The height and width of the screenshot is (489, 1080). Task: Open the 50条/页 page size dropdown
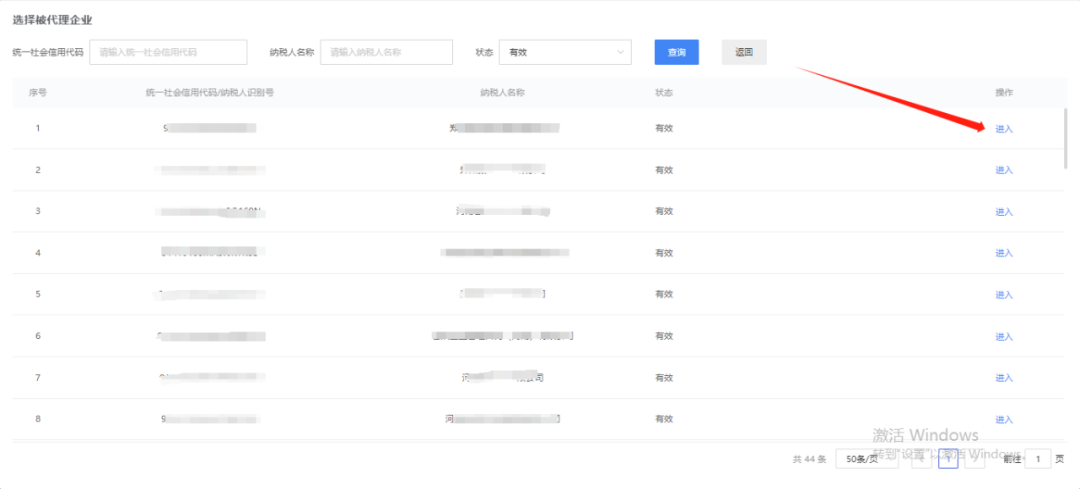866,459
